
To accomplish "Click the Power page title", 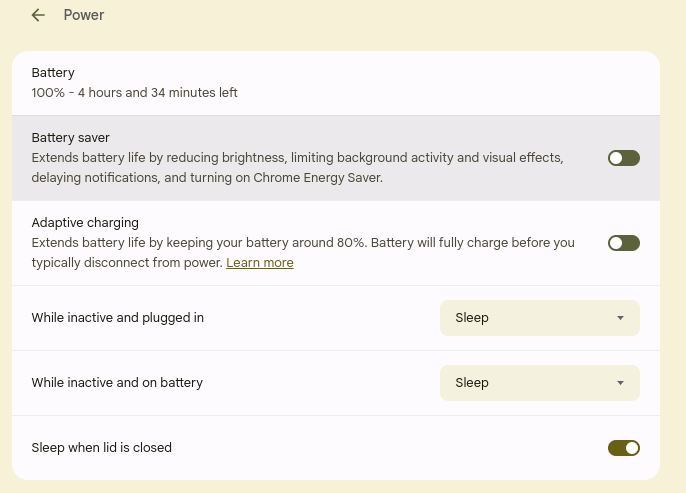I will coord(84,15).
